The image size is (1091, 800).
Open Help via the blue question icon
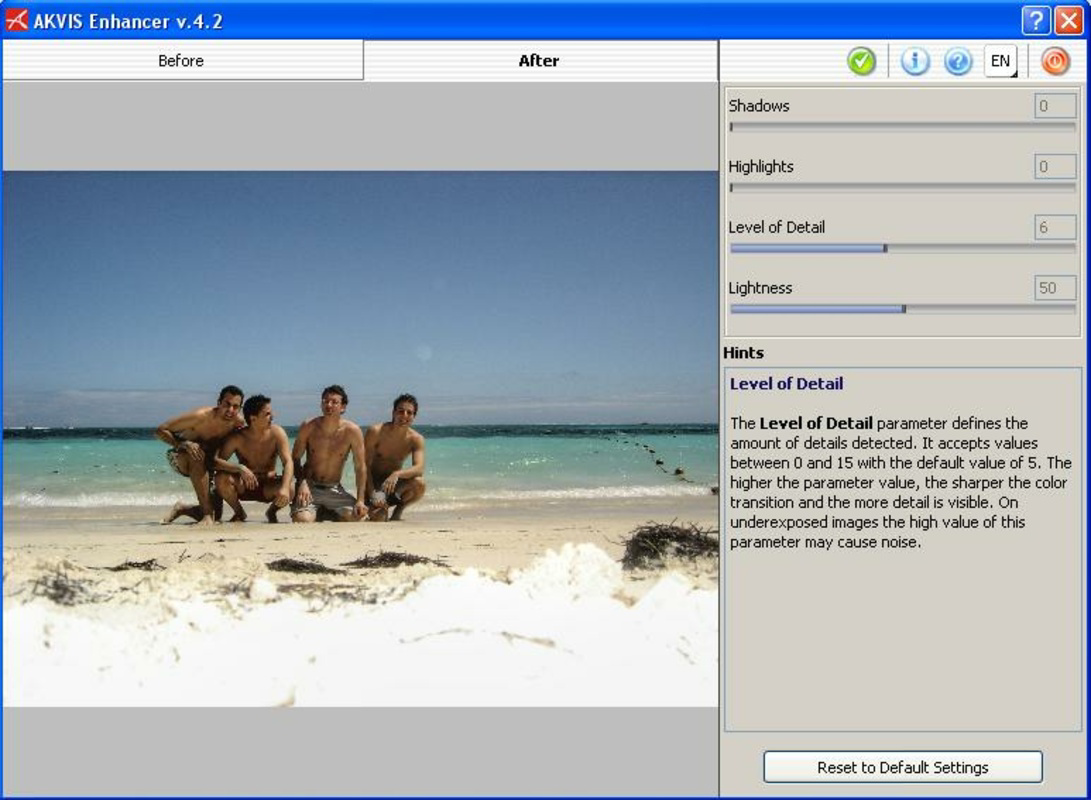[957, 61]
